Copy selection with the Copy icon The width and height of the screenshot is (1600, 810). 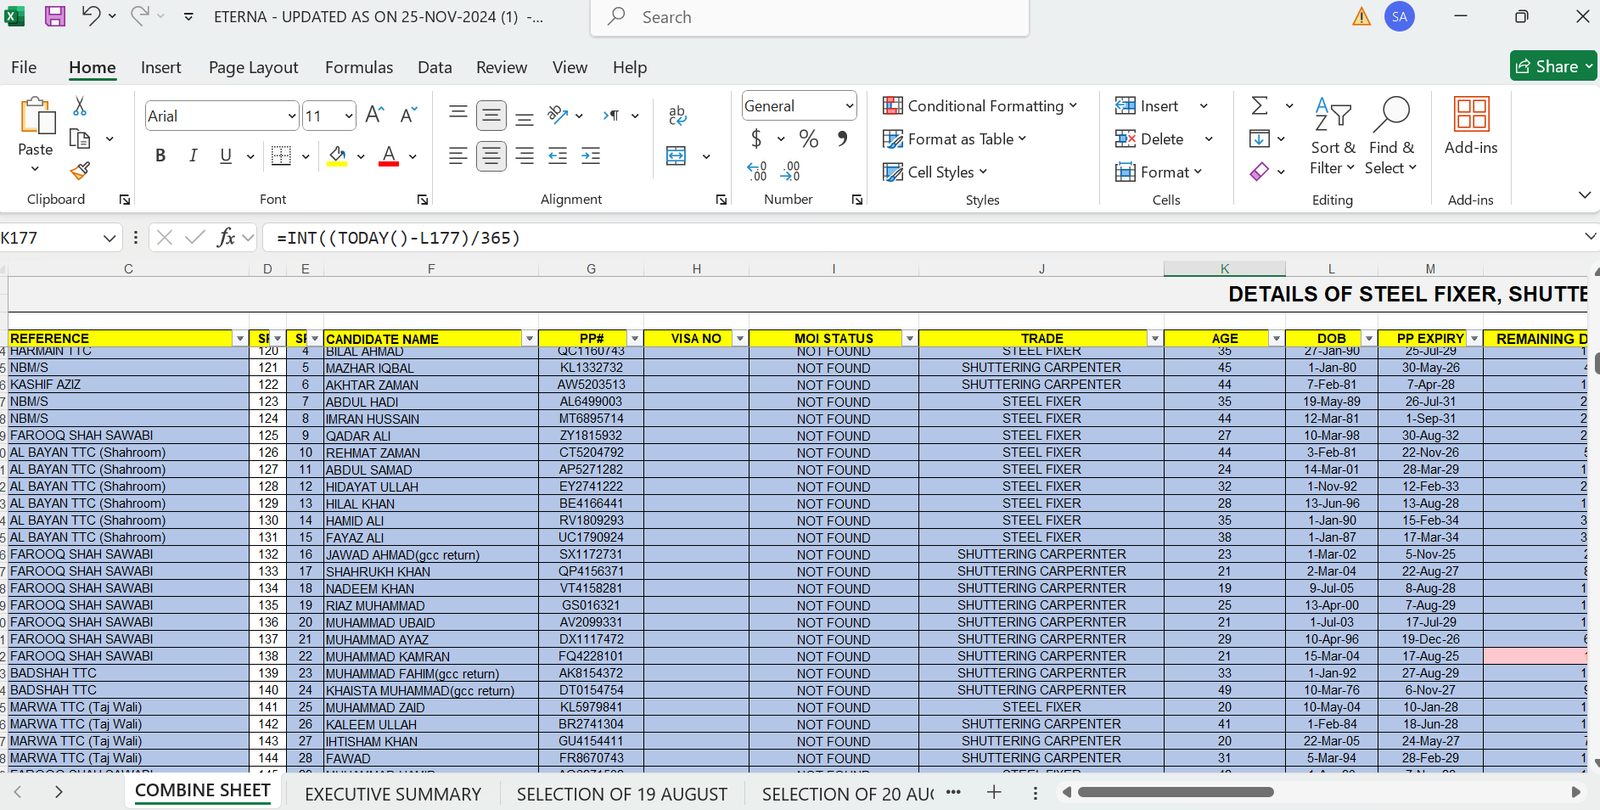click(x=80, y=139)
